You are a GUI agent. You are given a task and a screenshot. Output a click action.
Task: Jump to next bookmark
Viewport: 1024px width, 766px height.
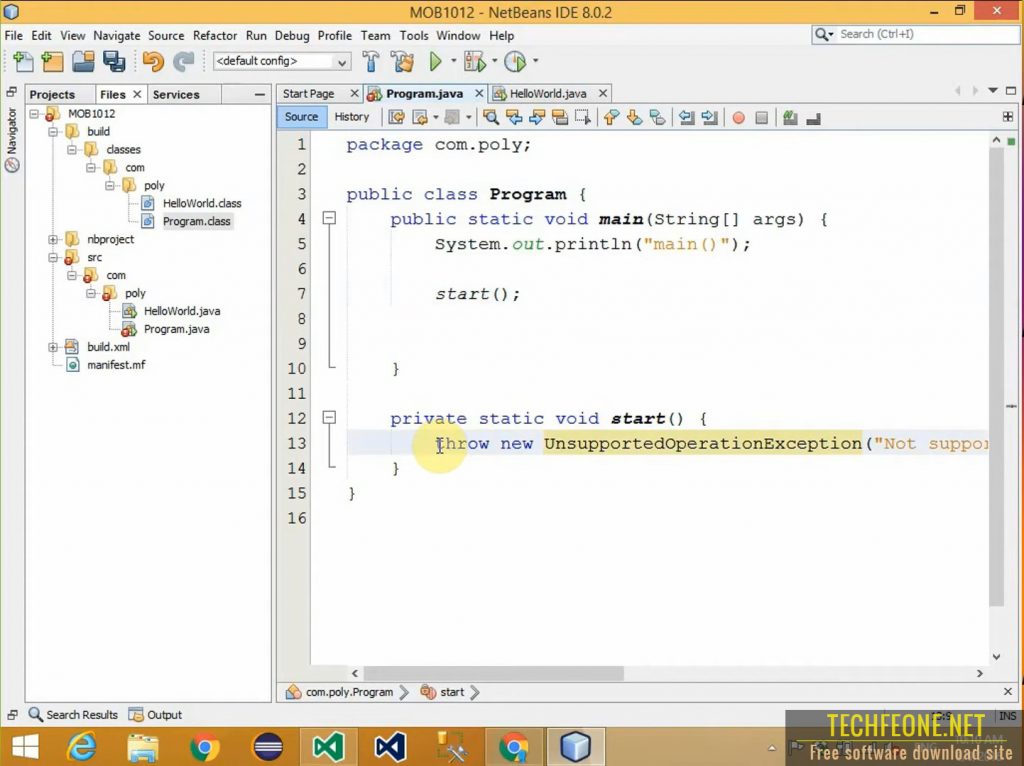[634, 118]
